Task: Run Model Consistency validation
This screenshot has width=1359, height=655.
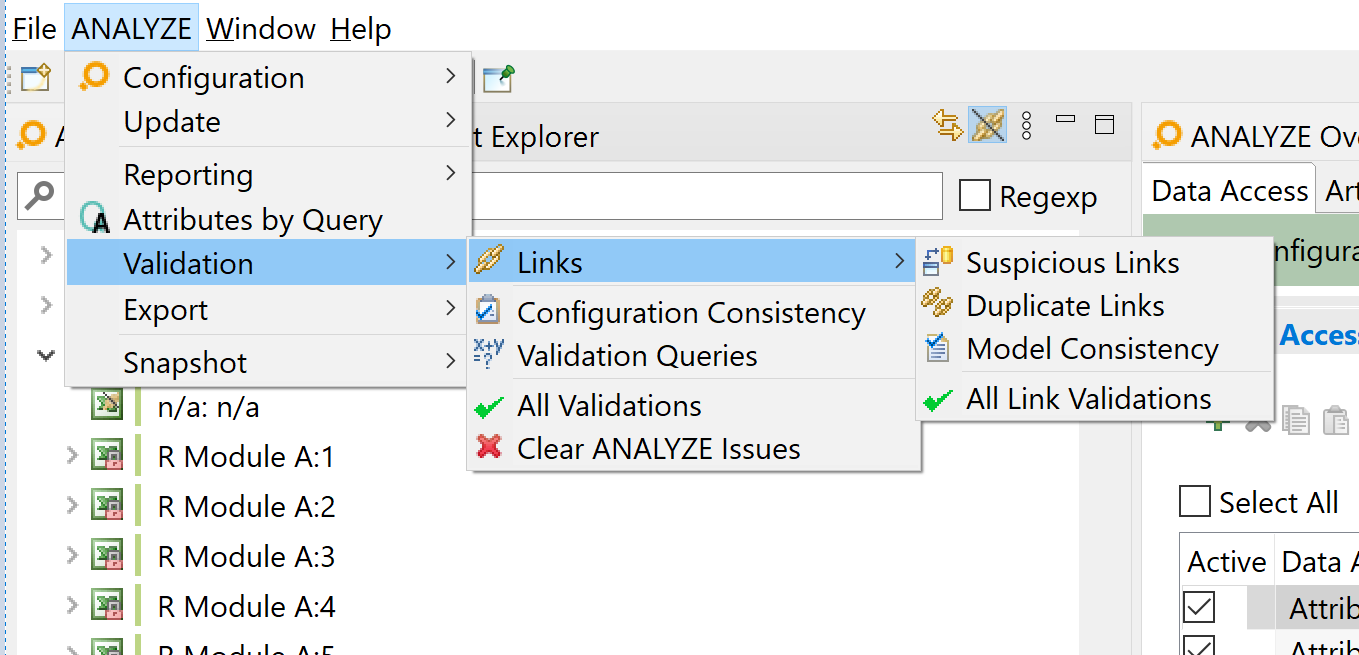Action: point(1094,348)
